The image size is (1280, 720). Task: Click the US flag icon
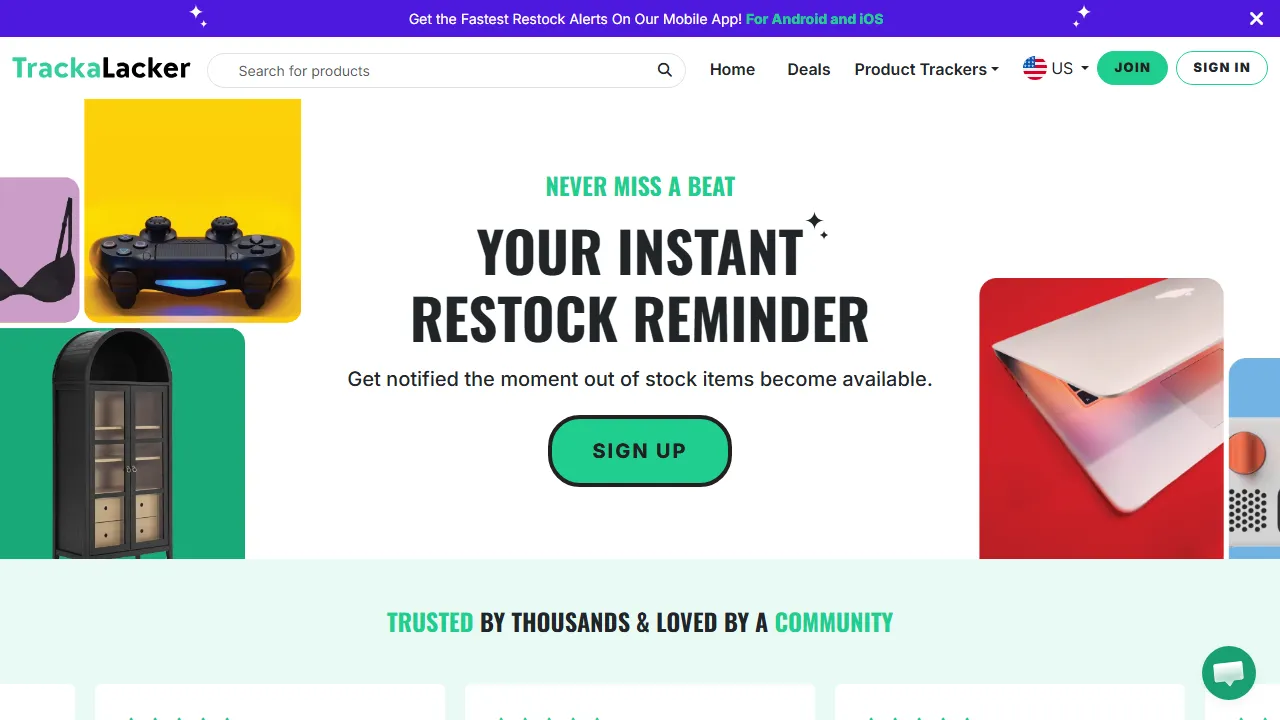1035,68
